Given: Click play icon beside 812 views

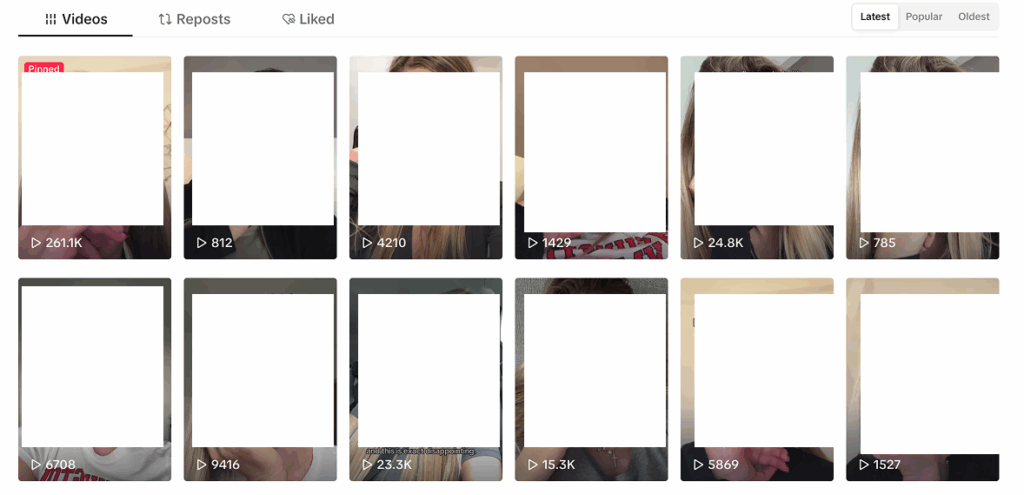Looking at the screenshot, I should [202, 243].
